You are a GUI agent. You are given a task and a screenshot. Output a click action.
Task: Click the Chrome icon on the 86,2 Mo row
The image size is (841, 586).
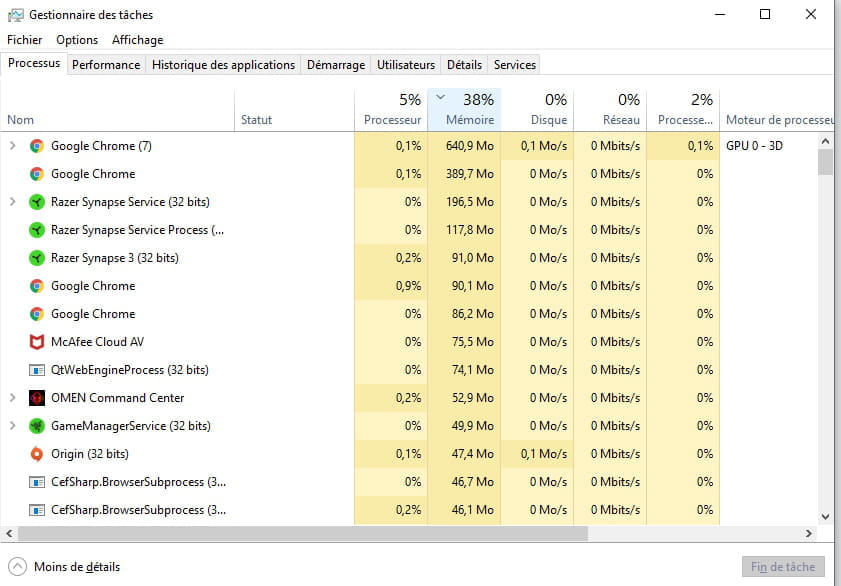pyautogui.click(x=36, y=314)
